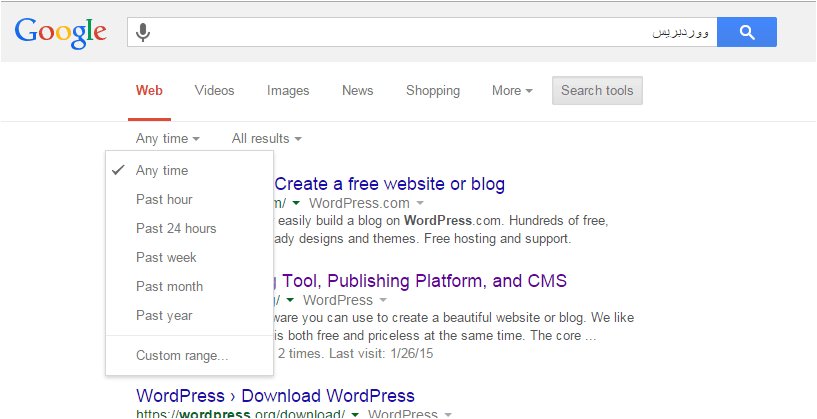The height and width of the screenshot is (419, 817).
Task: Toggle the Search tools button
Action: [597, 91]
